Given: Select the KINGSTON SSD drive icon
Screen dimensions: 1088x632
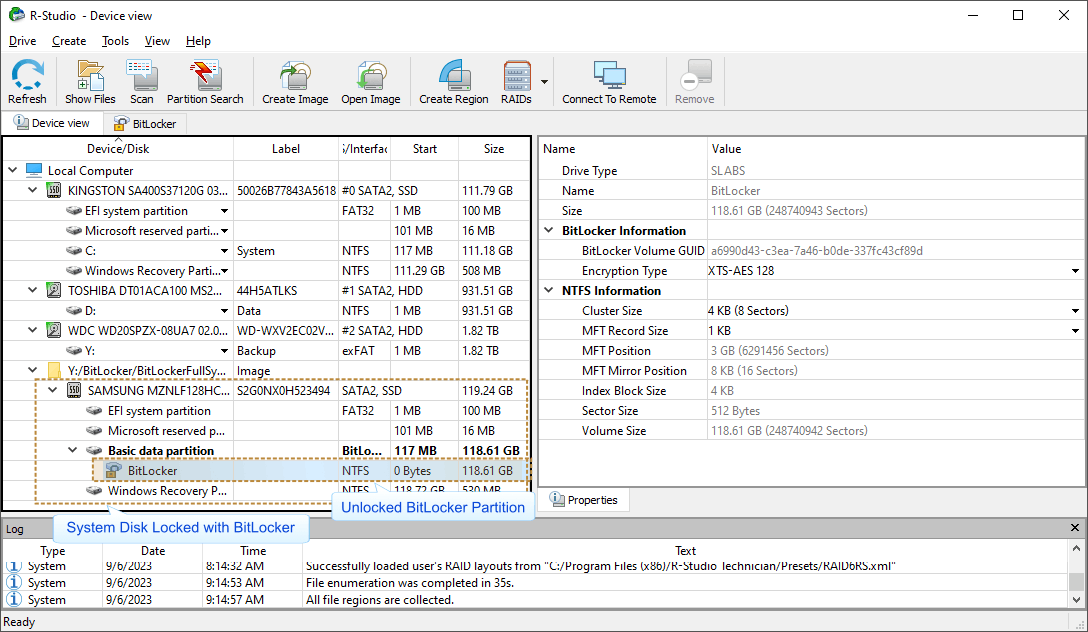Looking at the screenshot, I should (x=53, y=190).
